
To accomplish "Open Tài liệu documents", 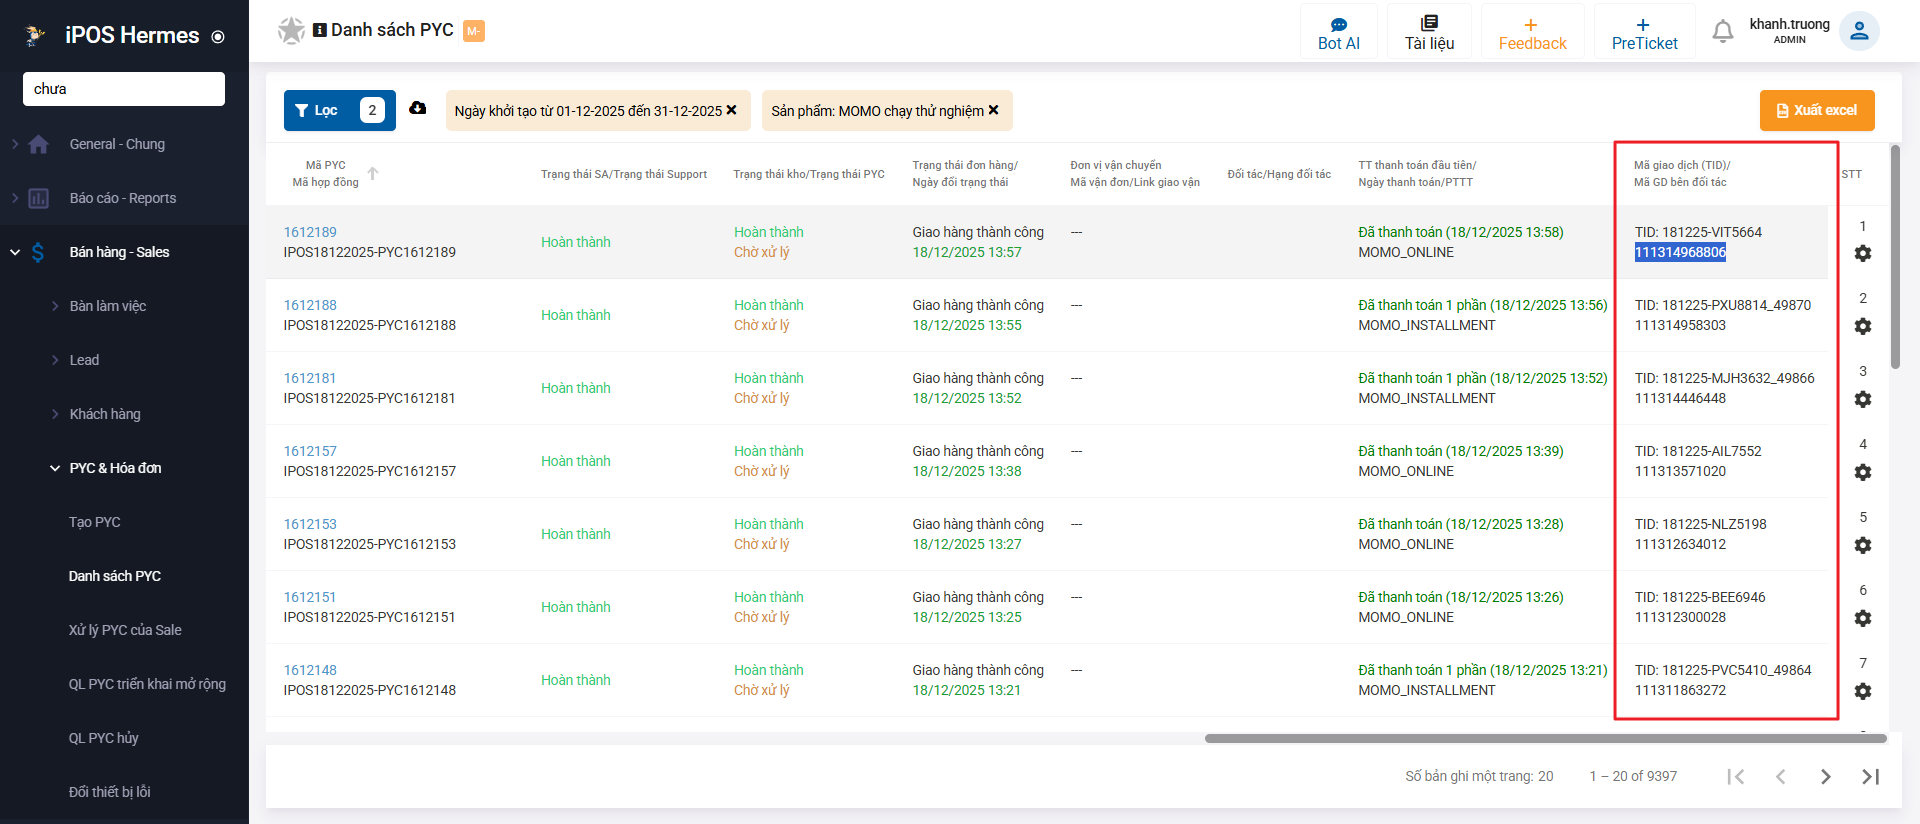I will [1429, 33].
